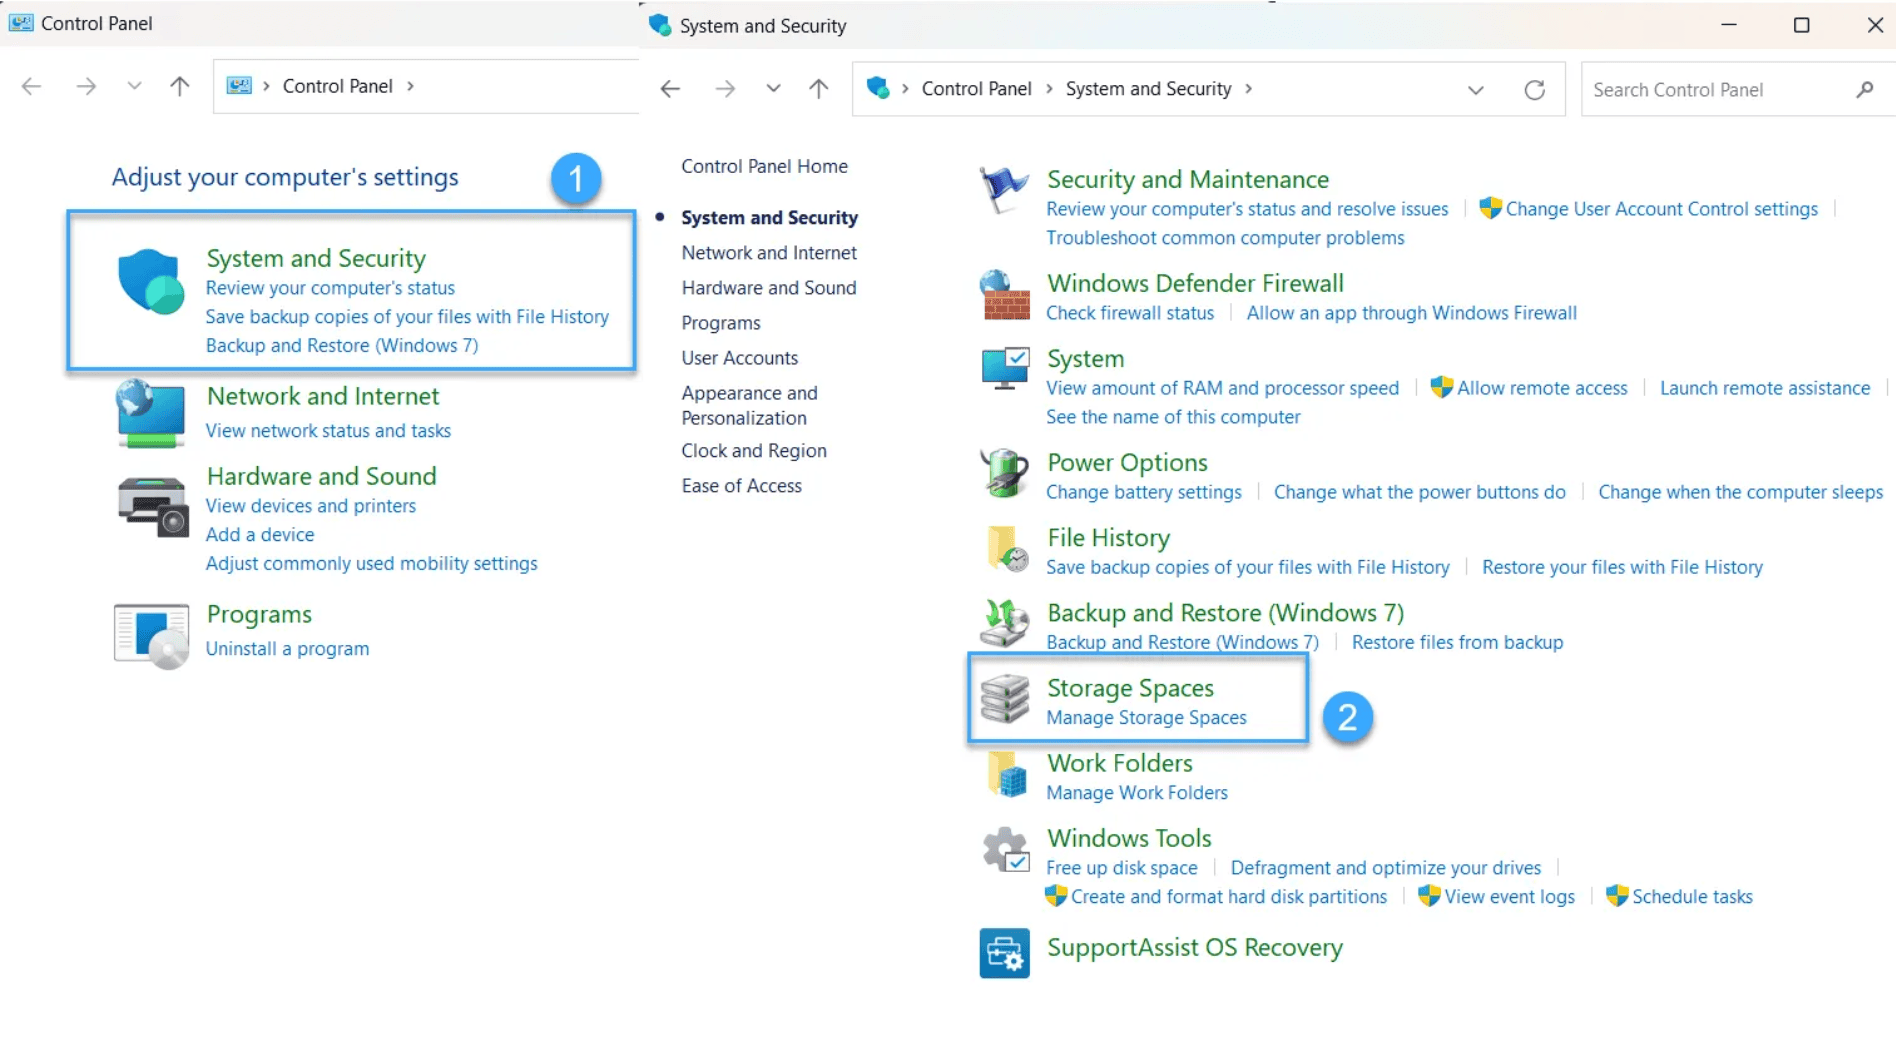
Task: Click Change User Account Control settings
Action: click(x=1661, y=209)
